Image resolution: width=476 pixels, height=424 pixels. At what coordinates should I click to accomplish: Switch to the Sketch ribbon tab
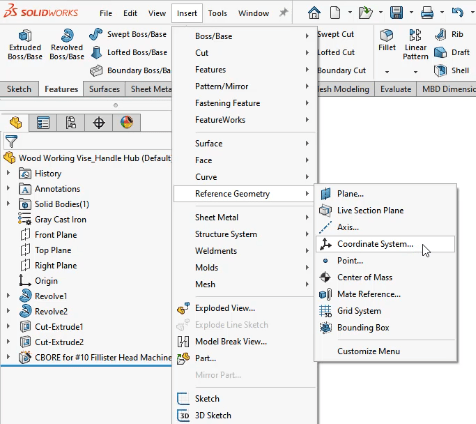point(19,89)
